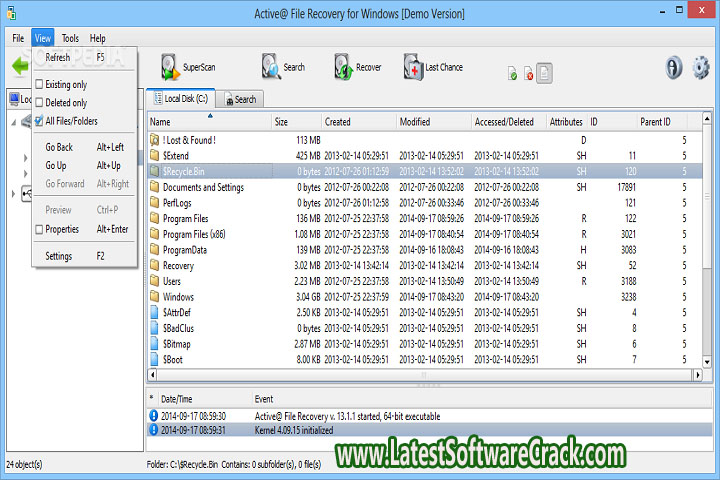720x480 pixels.
Task: Enable the Existing only checkbox
Action: coord(39,85)
